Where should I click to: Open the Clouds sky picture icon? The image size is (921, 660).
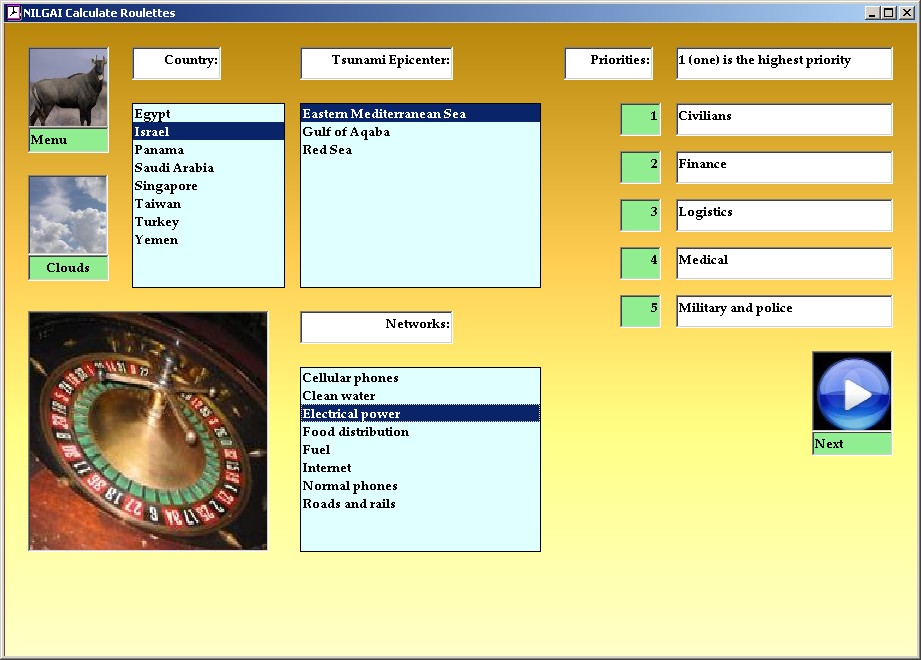click(x=68, y=215)
